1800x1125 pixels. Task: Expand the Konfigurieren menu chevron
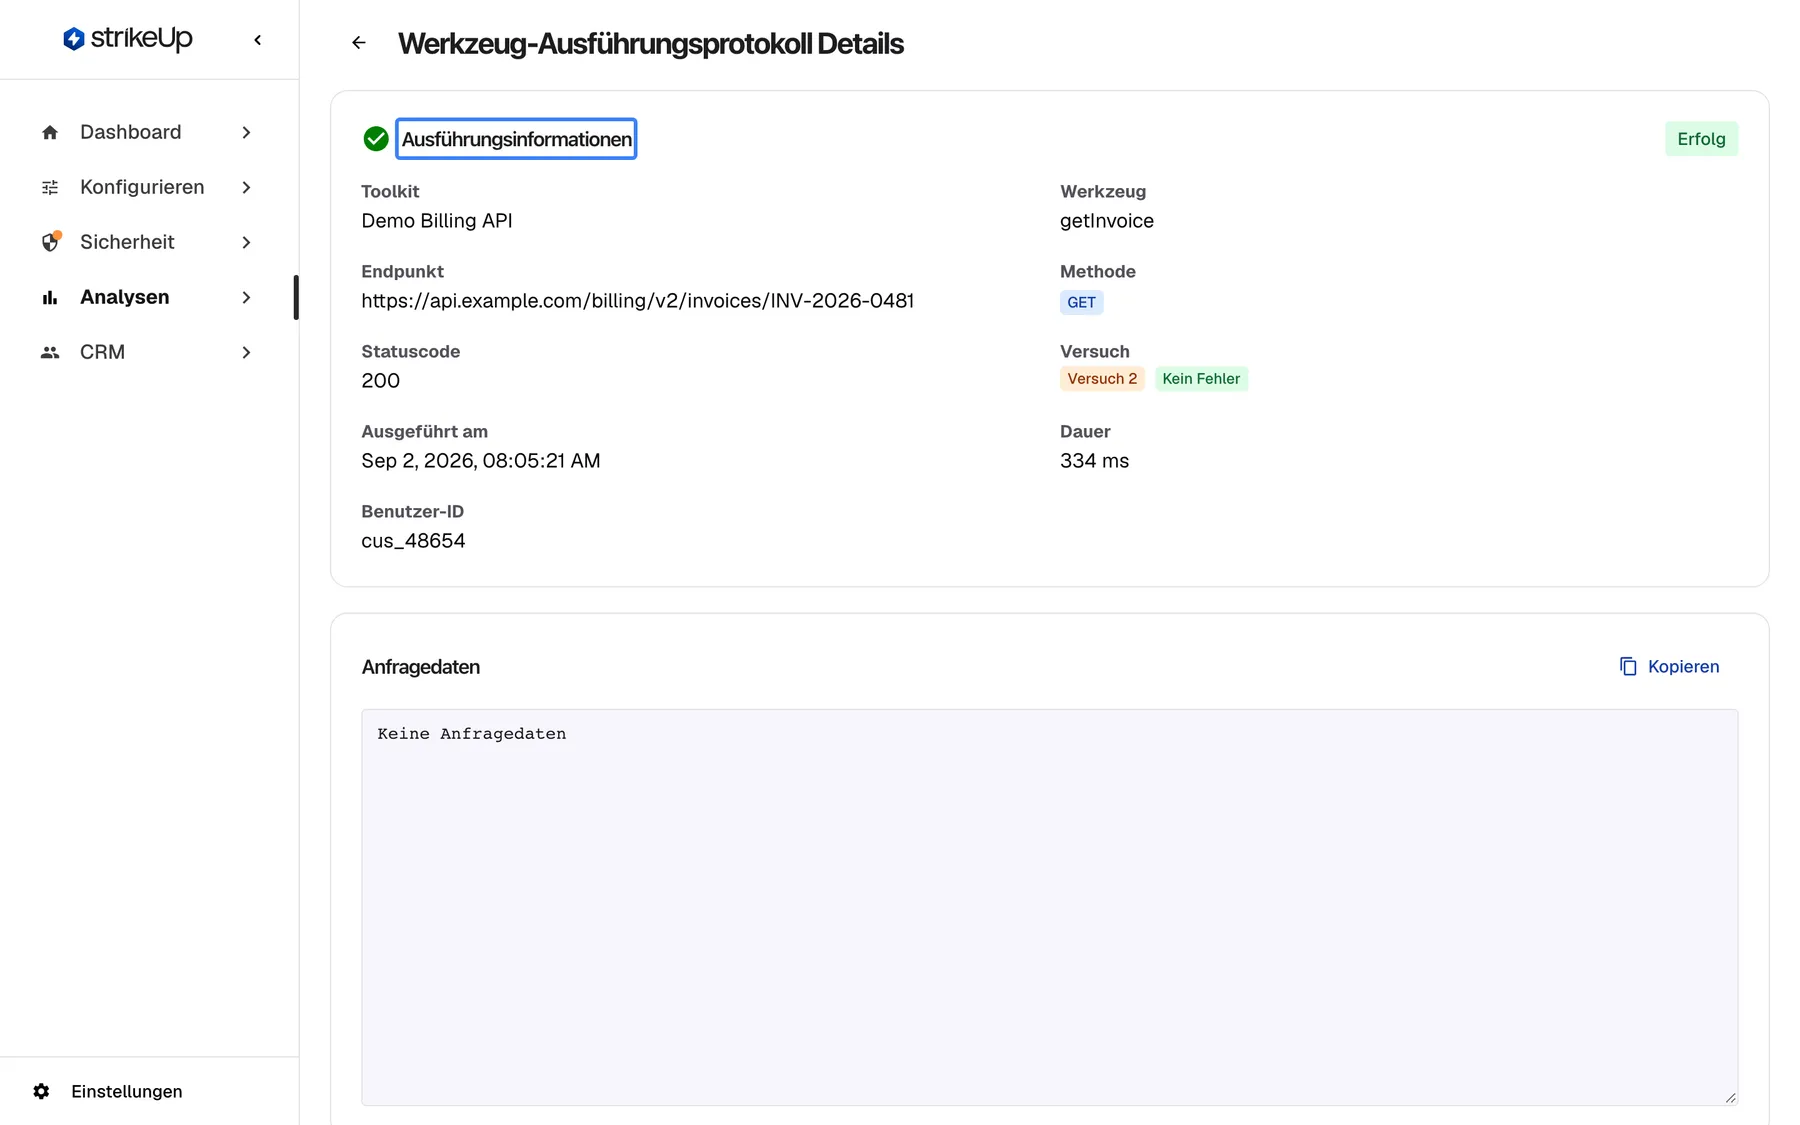pos(246,188)
